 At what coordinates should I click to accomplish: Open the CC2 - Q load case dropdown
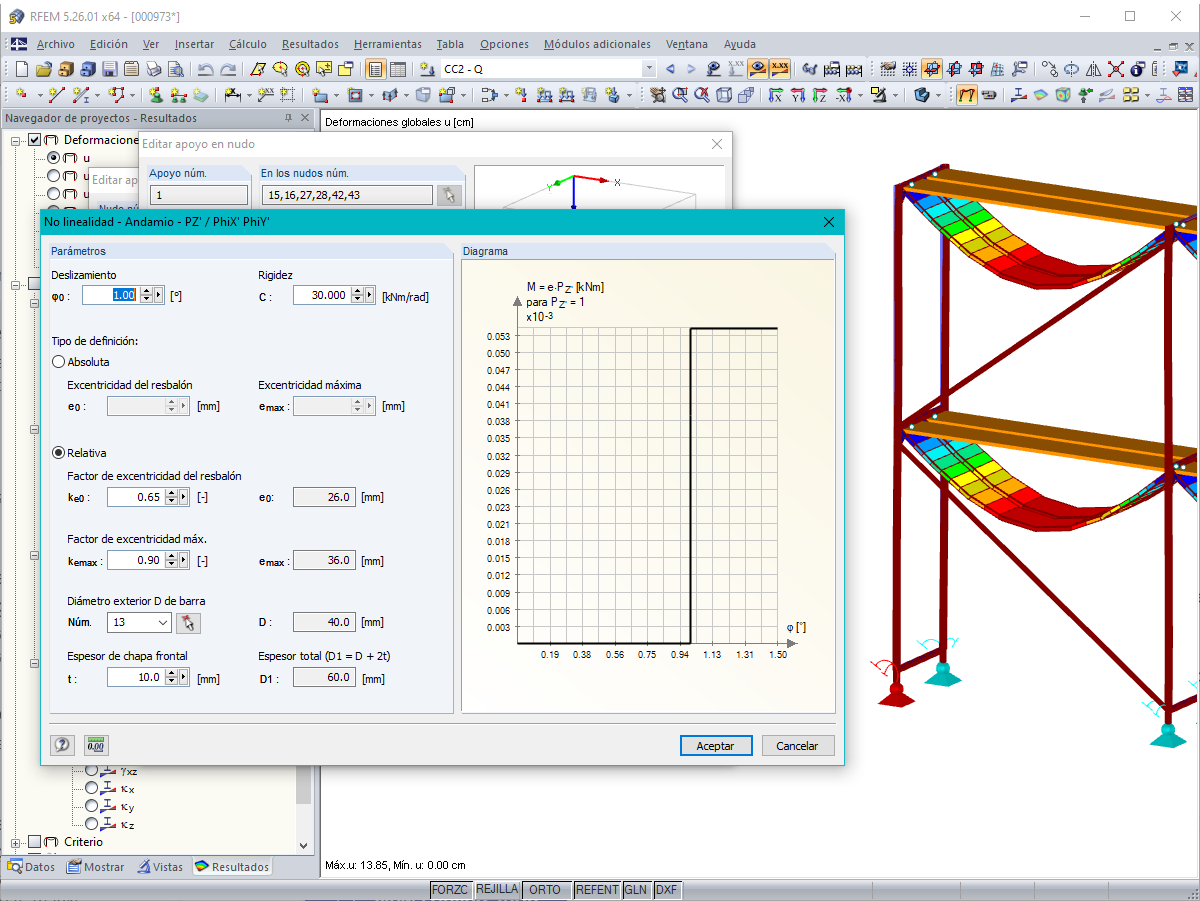[x=649, y=69]
